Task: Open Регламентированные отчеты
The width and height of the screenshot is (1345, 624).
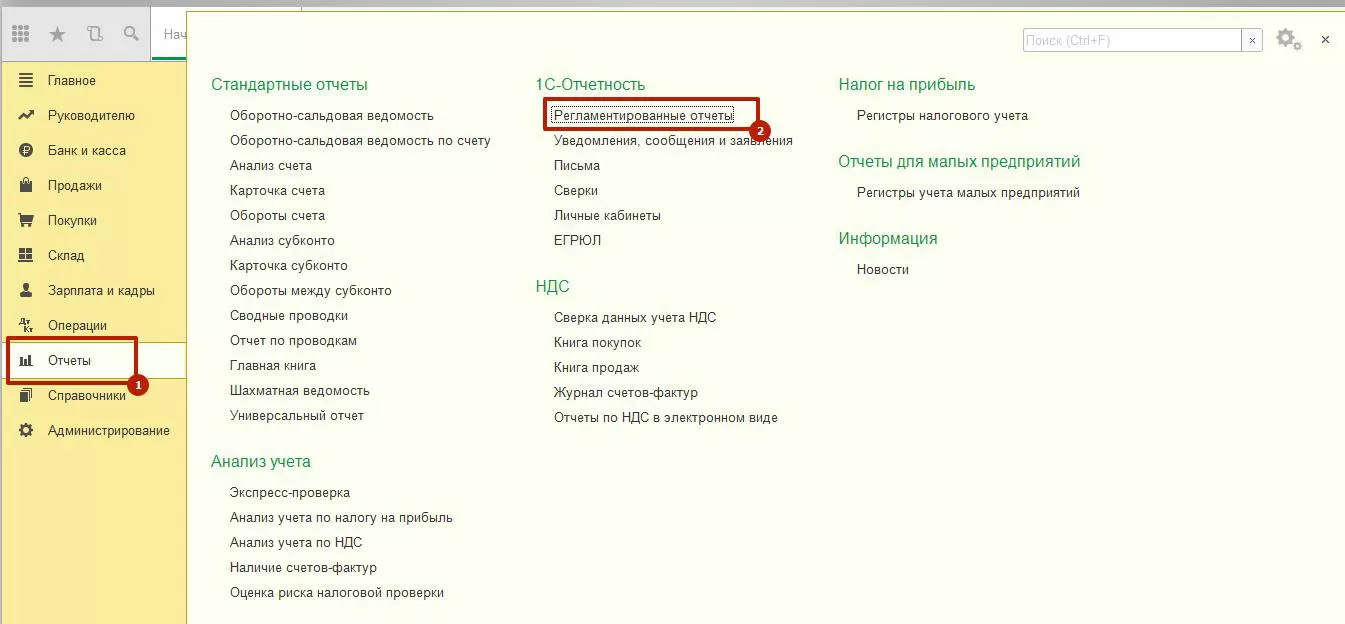Action: [643, 115]
